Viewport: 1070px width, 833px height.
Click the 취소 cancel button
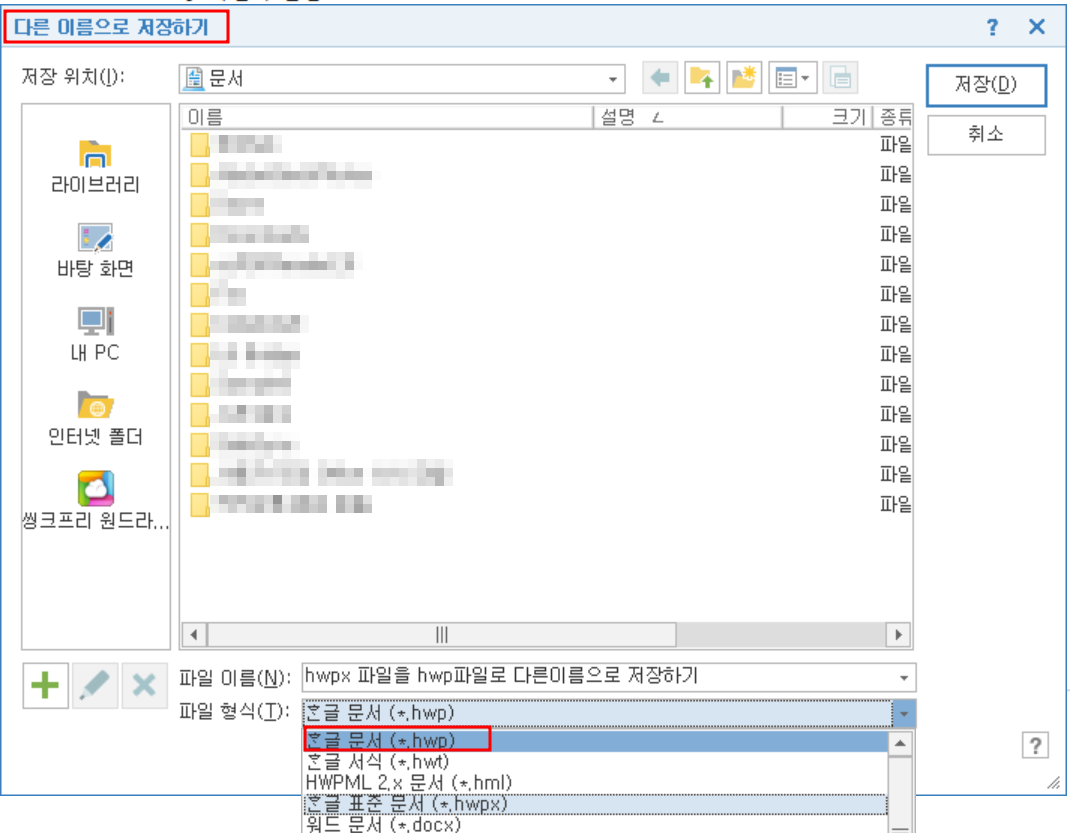tap(987, 135)
